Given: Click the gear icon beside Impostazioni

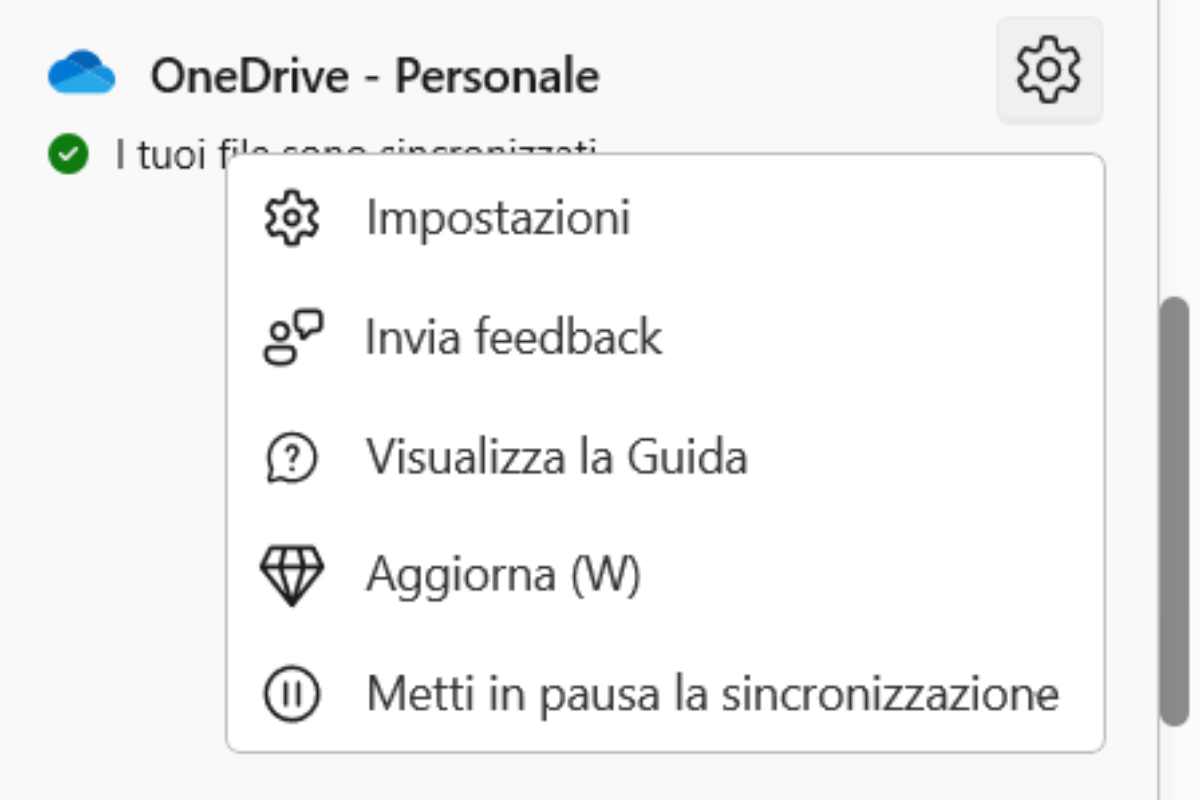Looking at the screenshot, I should point(291,217).
